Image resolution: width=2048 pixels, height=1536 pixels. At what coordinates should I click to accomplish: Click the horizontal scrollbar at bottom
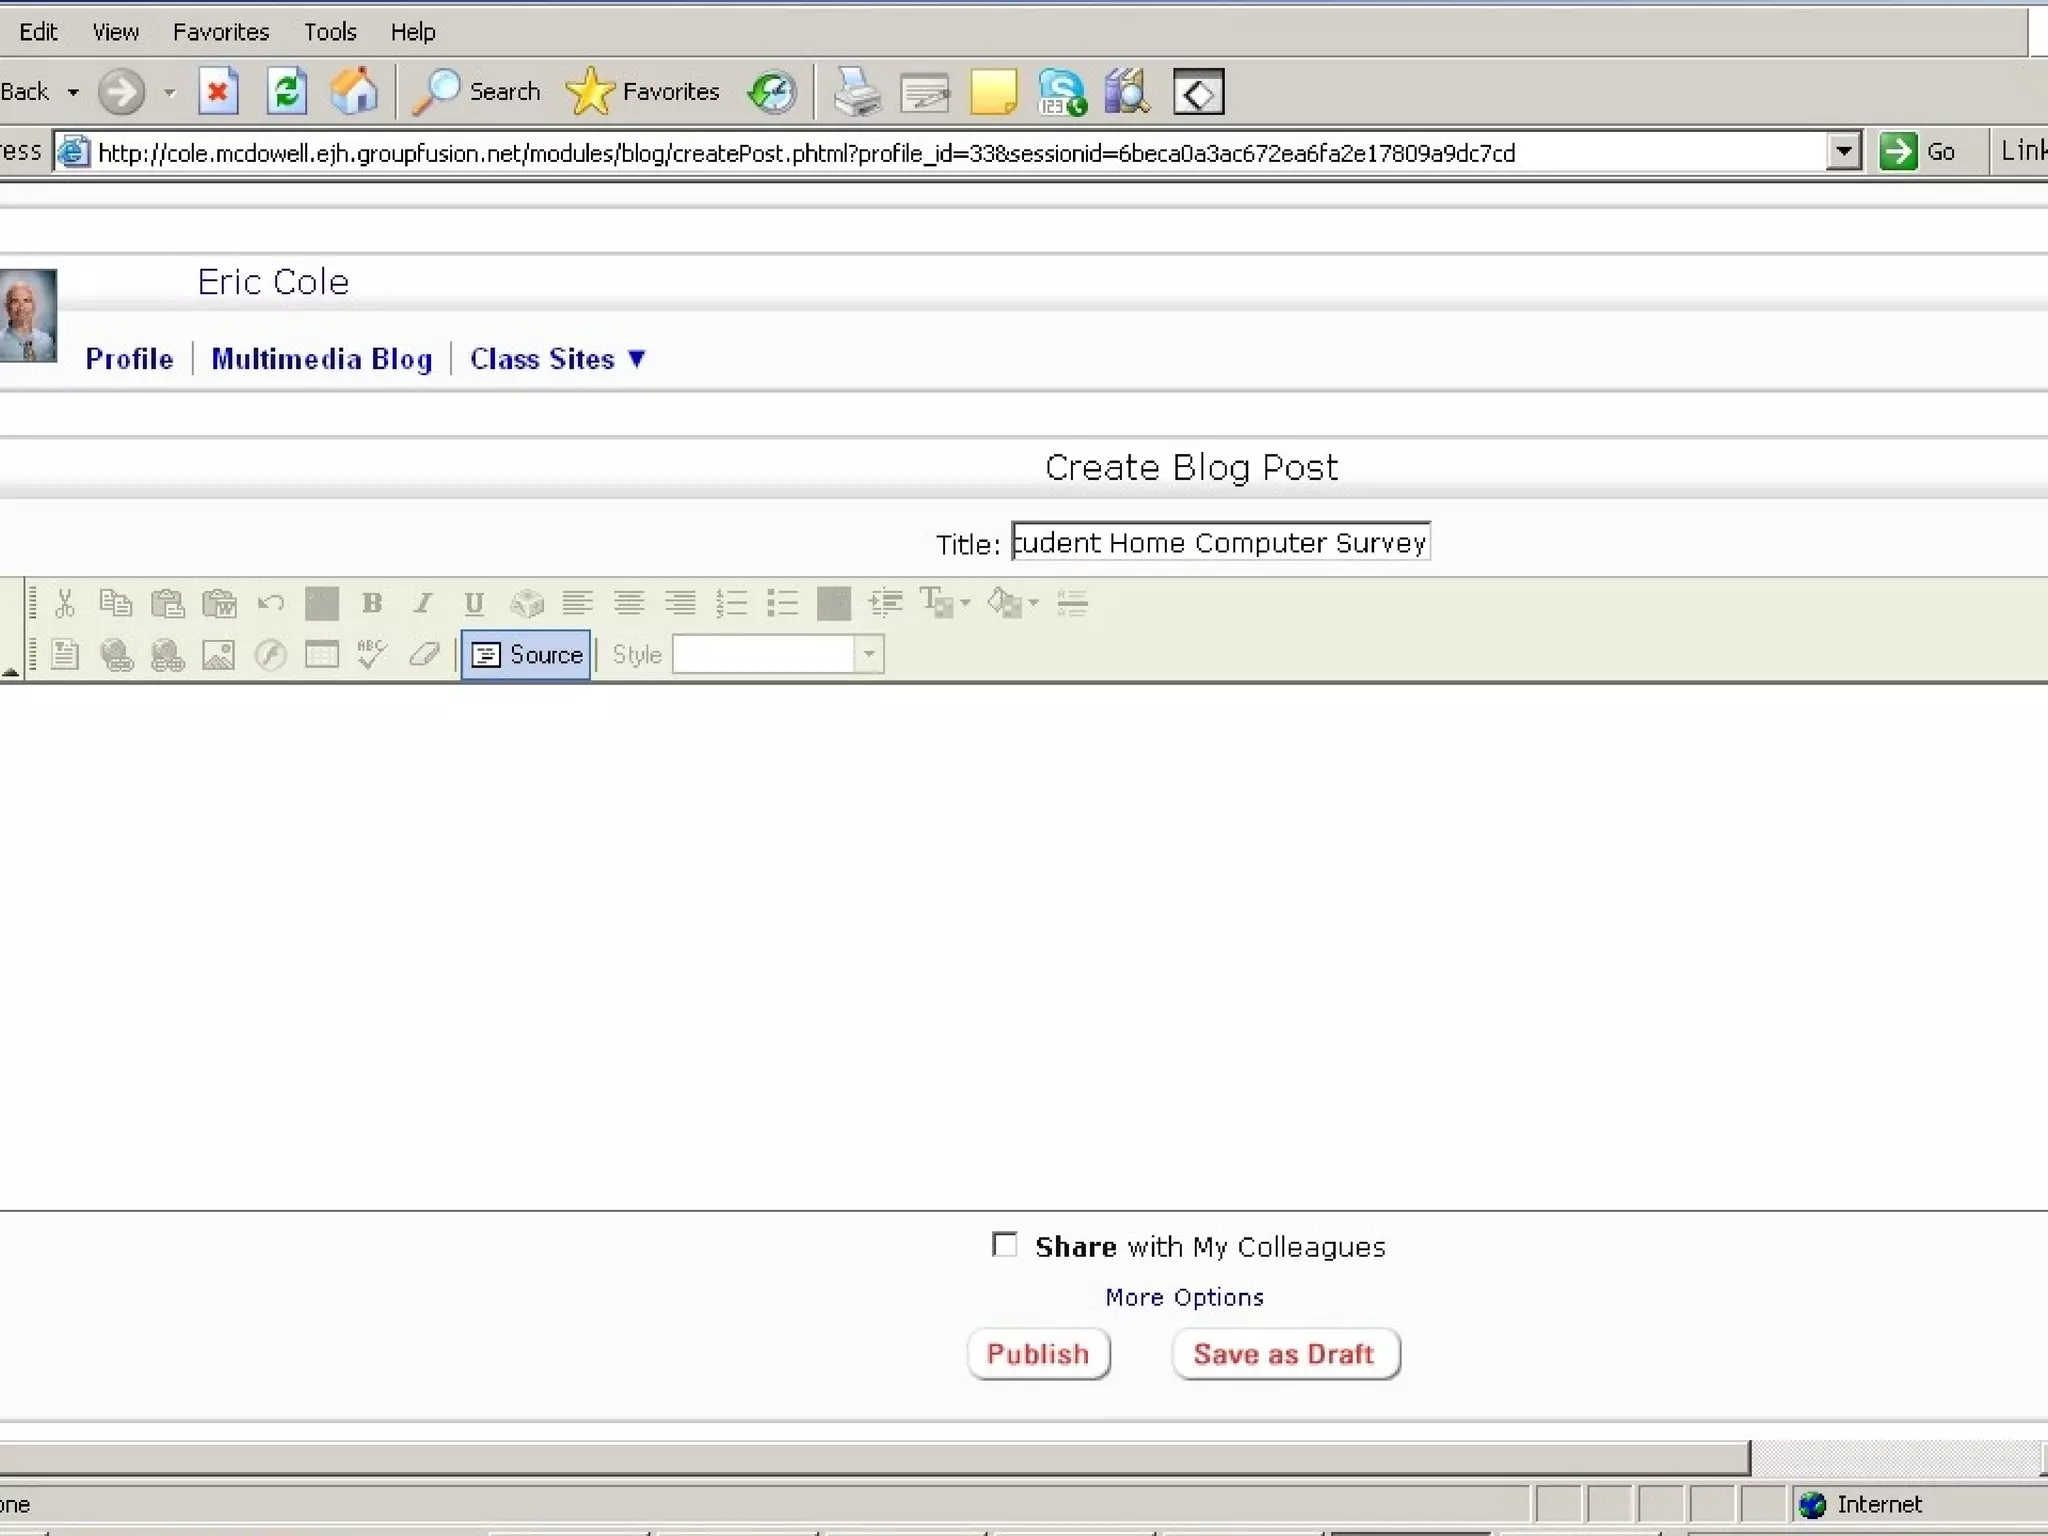(x=870, y=1458)
